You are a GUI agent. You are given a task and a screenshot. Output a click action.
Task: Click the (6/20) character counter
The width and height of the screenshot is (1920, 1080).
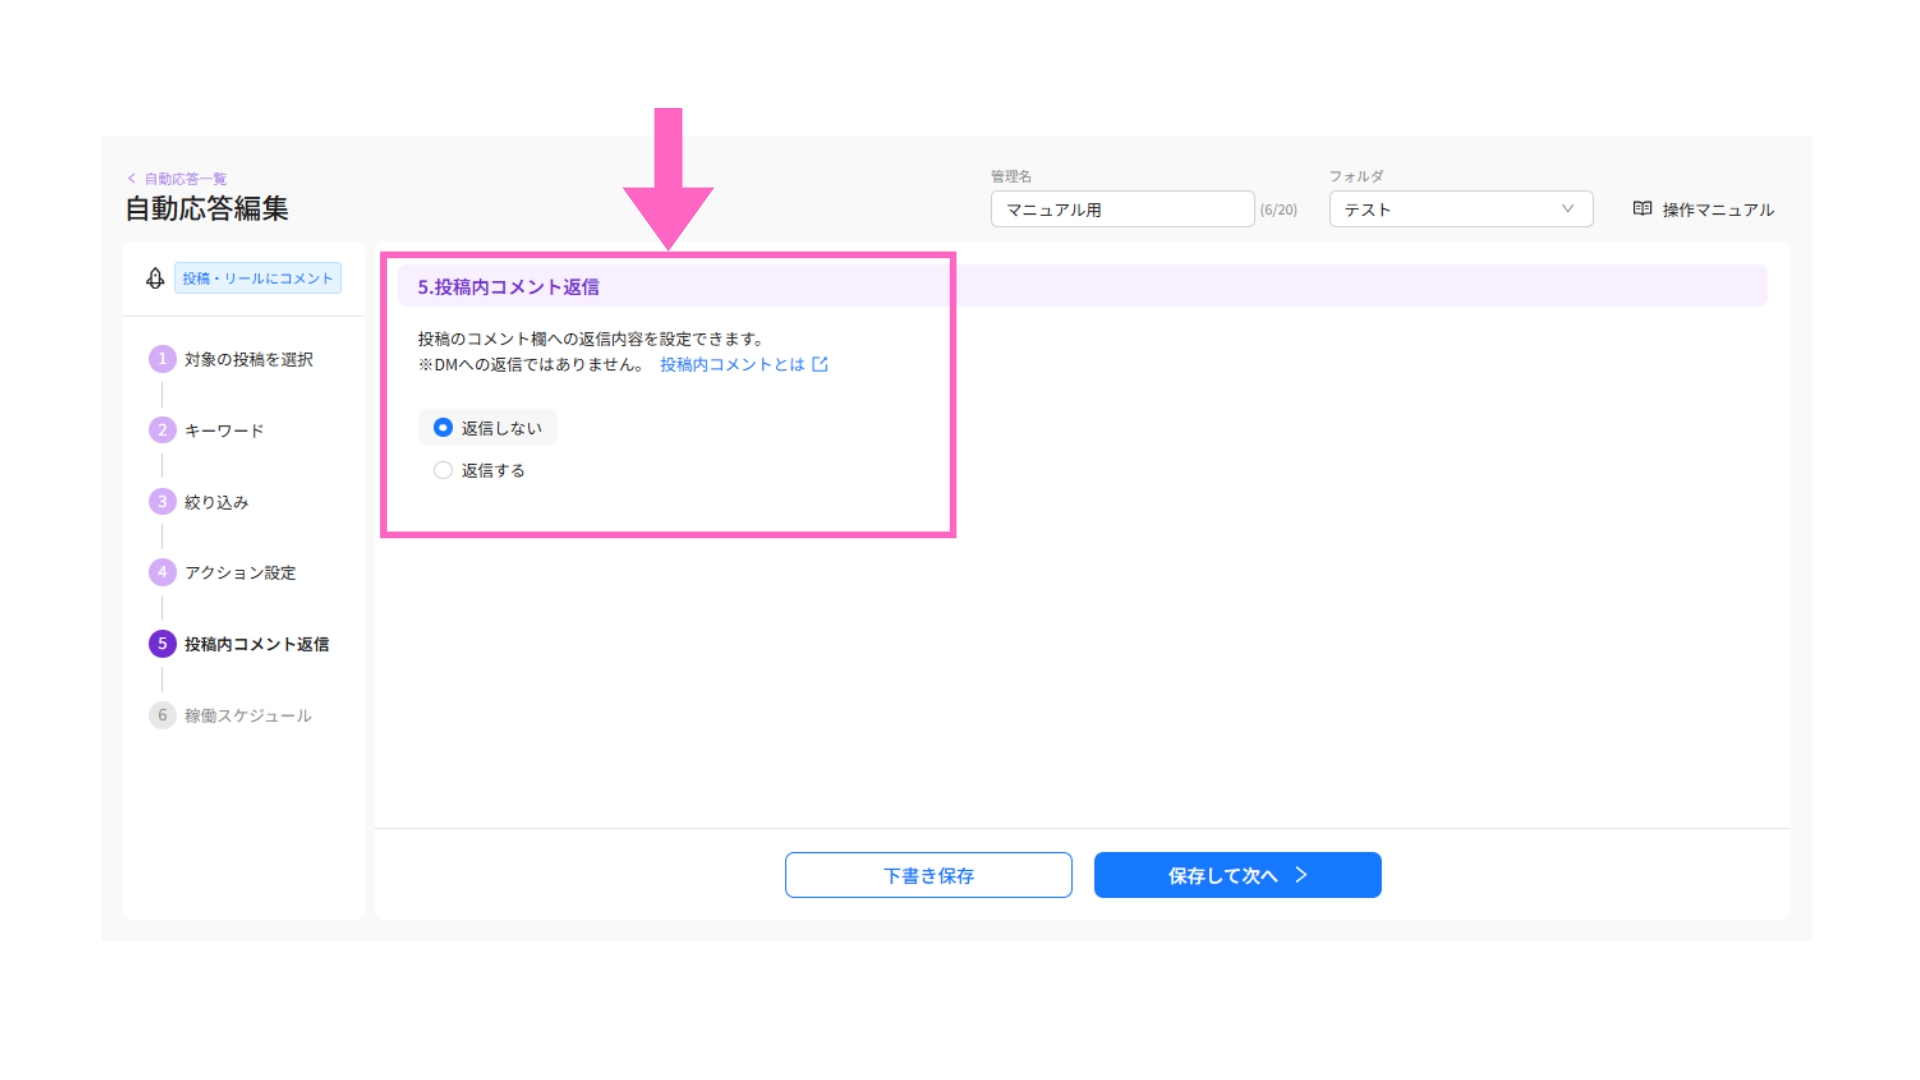pos(1278,210)
